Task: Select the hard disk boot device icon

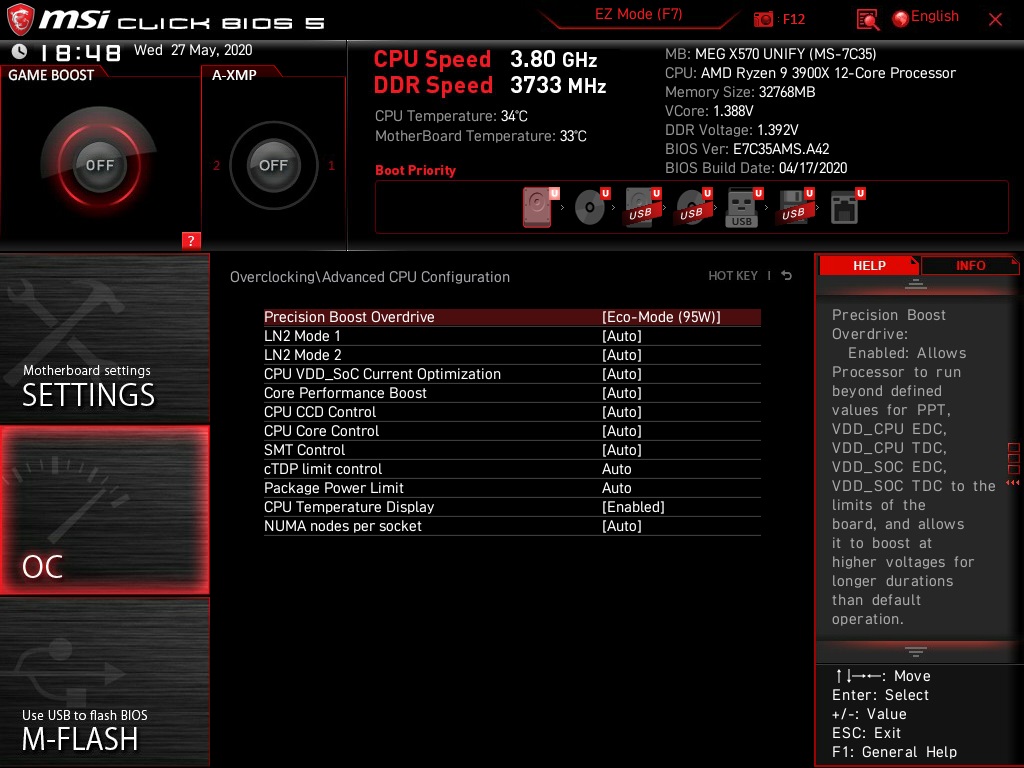Action: coord(537,207)
